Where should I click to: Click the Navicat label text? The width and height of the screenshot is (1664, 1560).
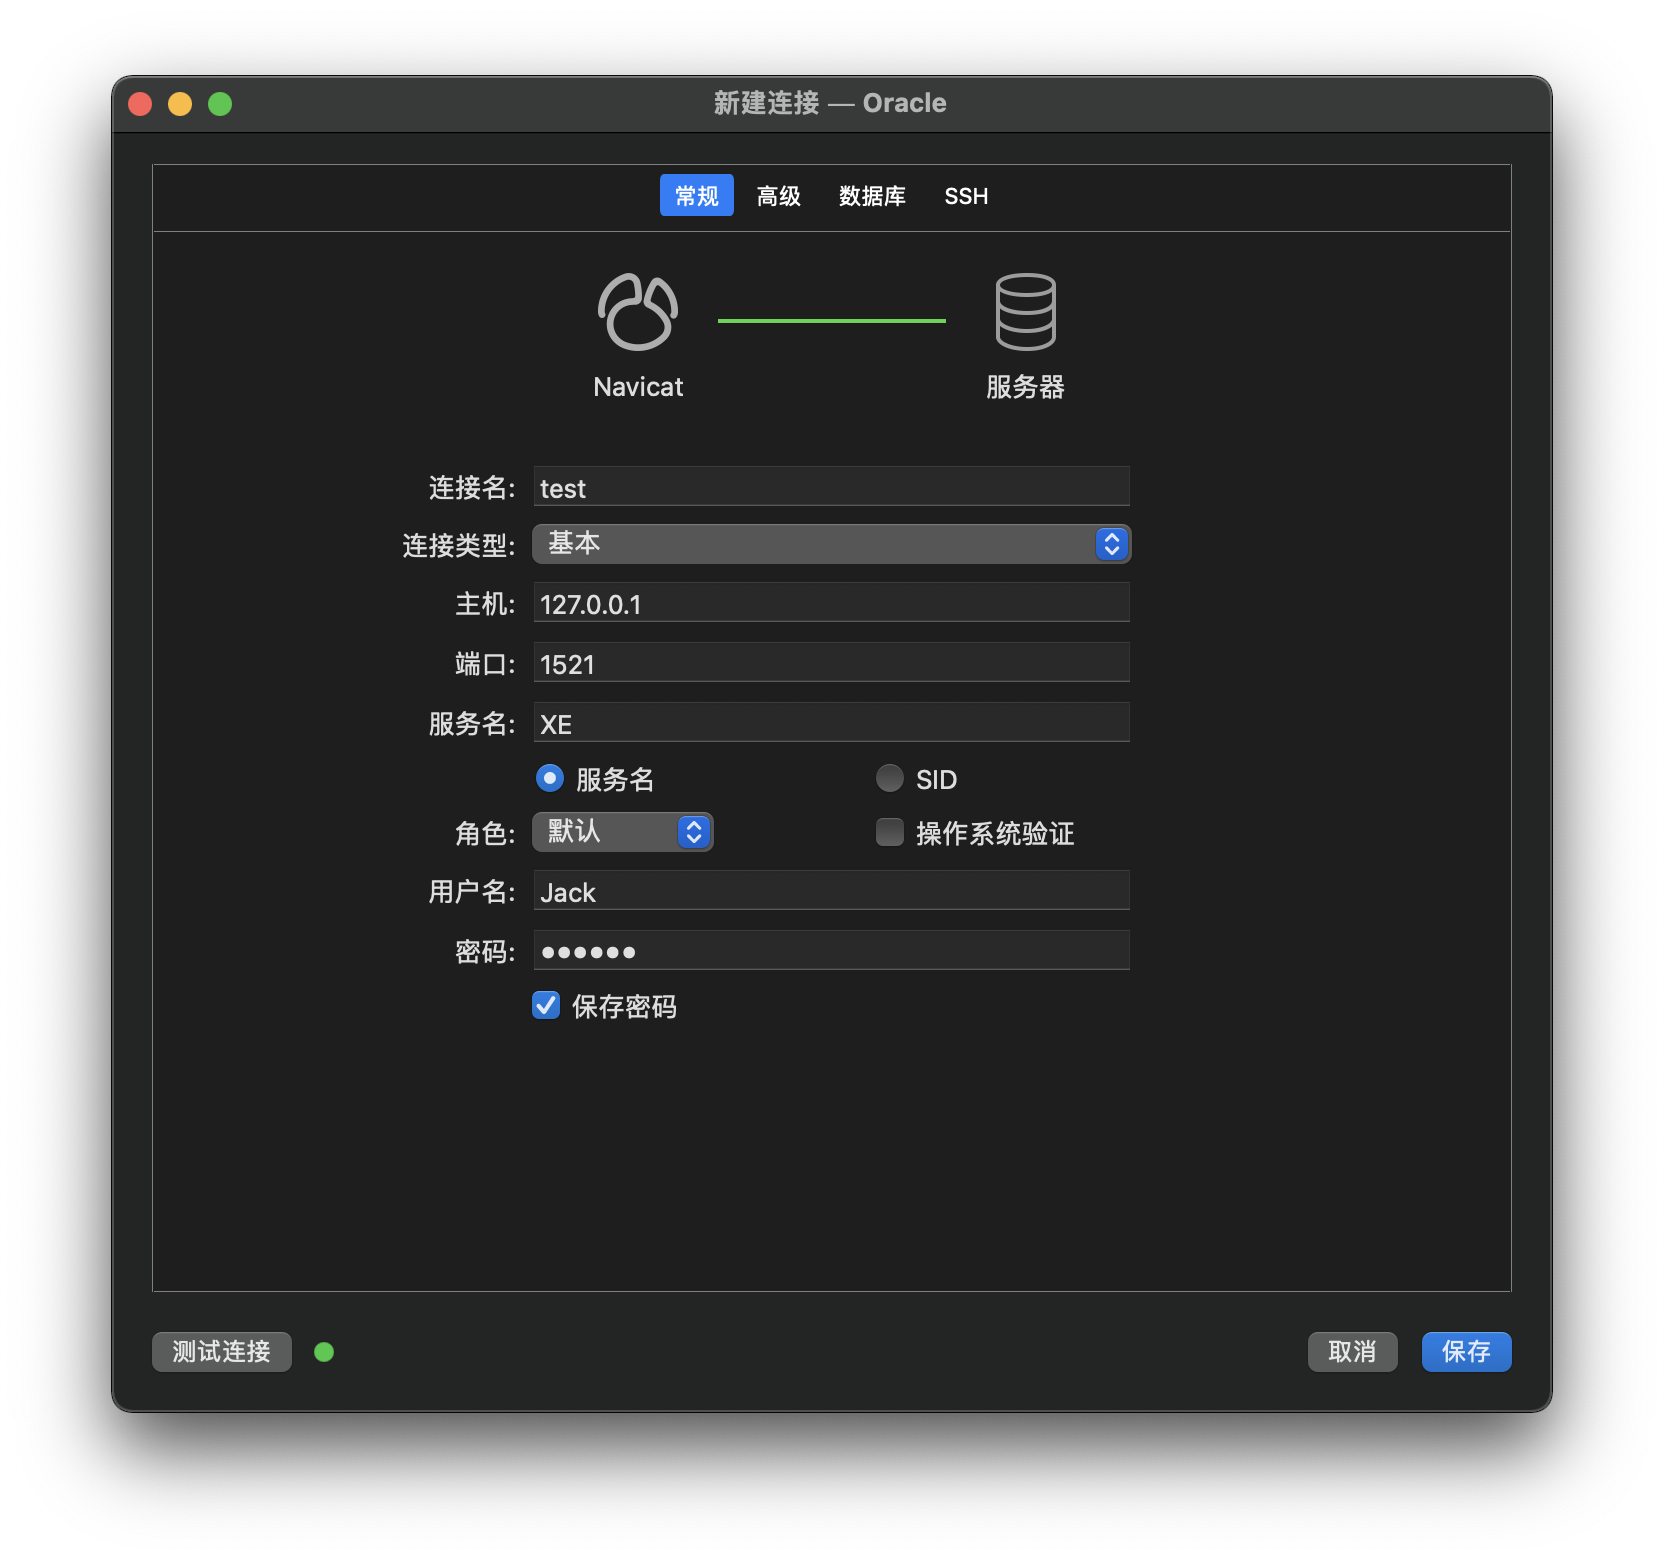point(638,387)
